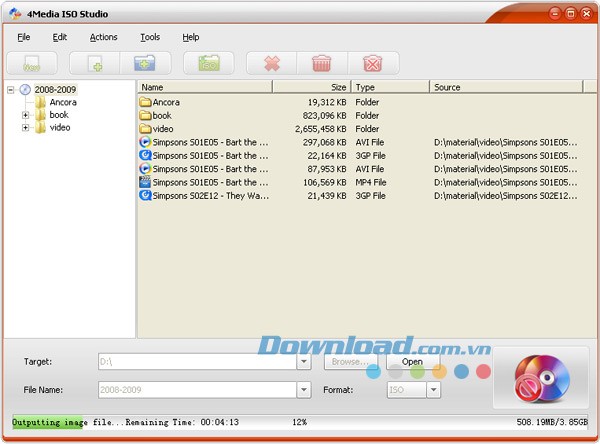Sort the file list by Size column

pyautogui.click(x=310, y=87)
